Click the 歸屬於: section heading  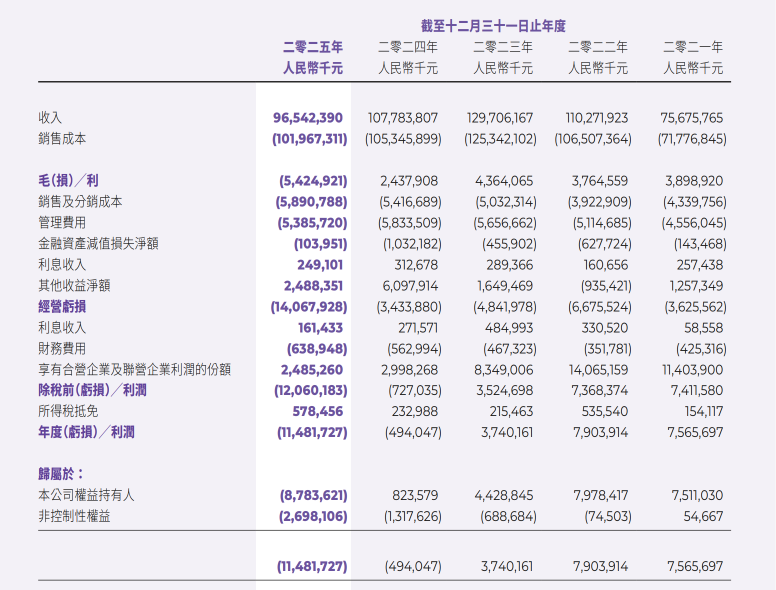coord(60,474)
